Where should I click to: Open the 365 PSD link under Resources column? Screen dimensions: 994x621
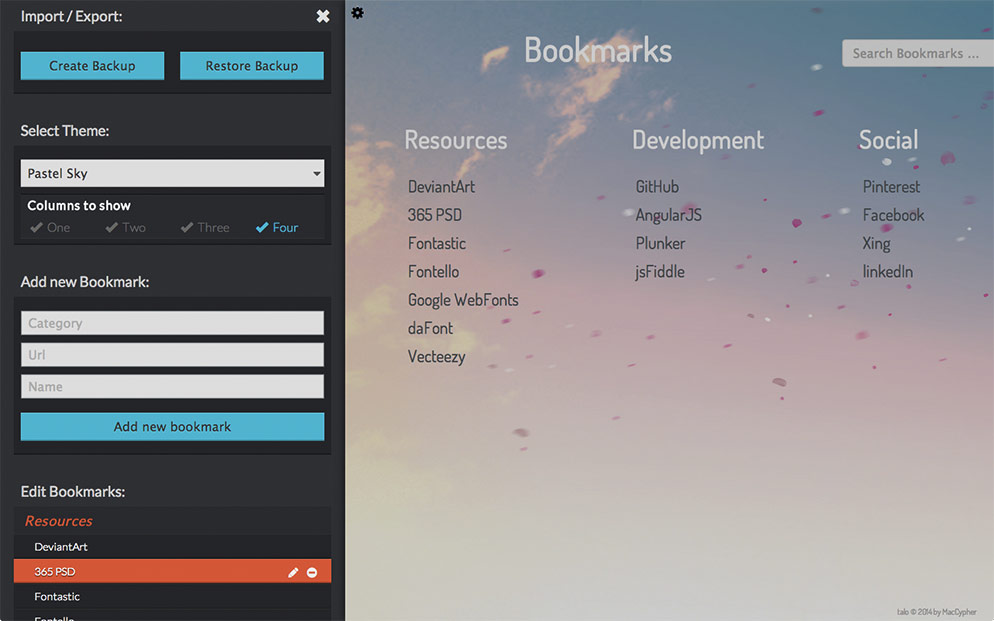tap(434, 215)
